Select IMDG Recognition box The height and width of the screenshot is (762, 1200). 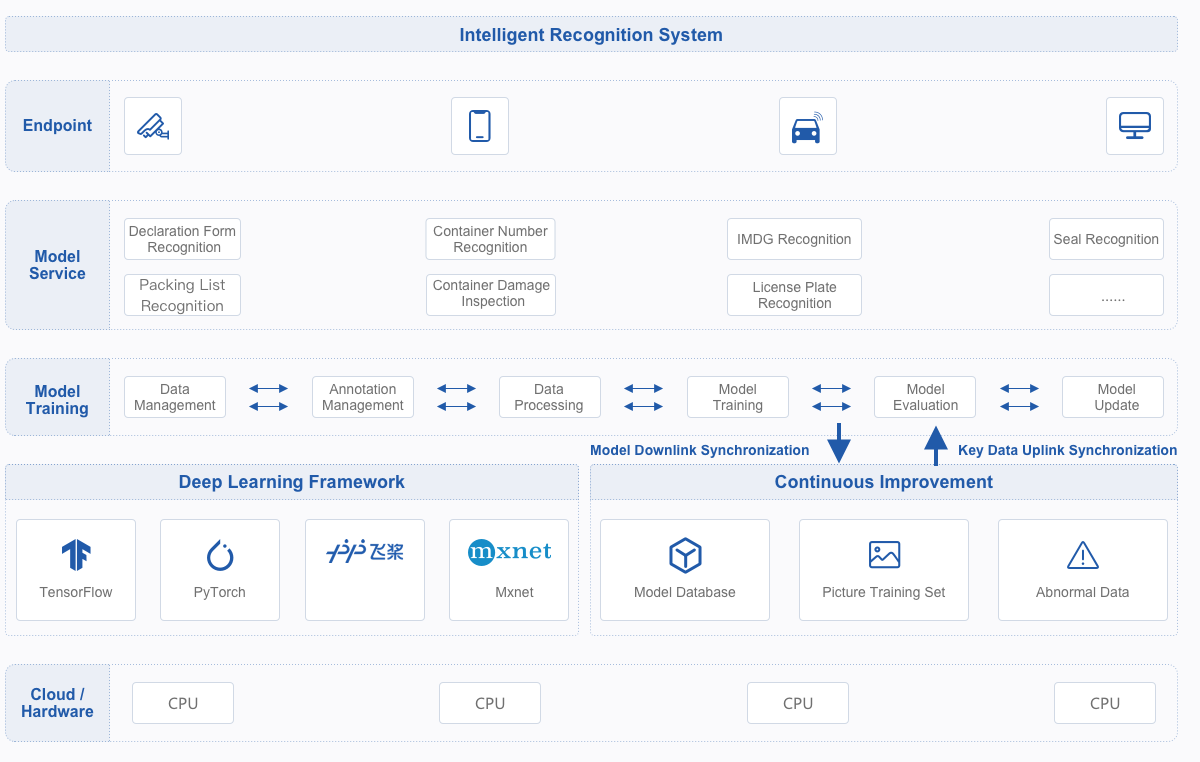794,239
